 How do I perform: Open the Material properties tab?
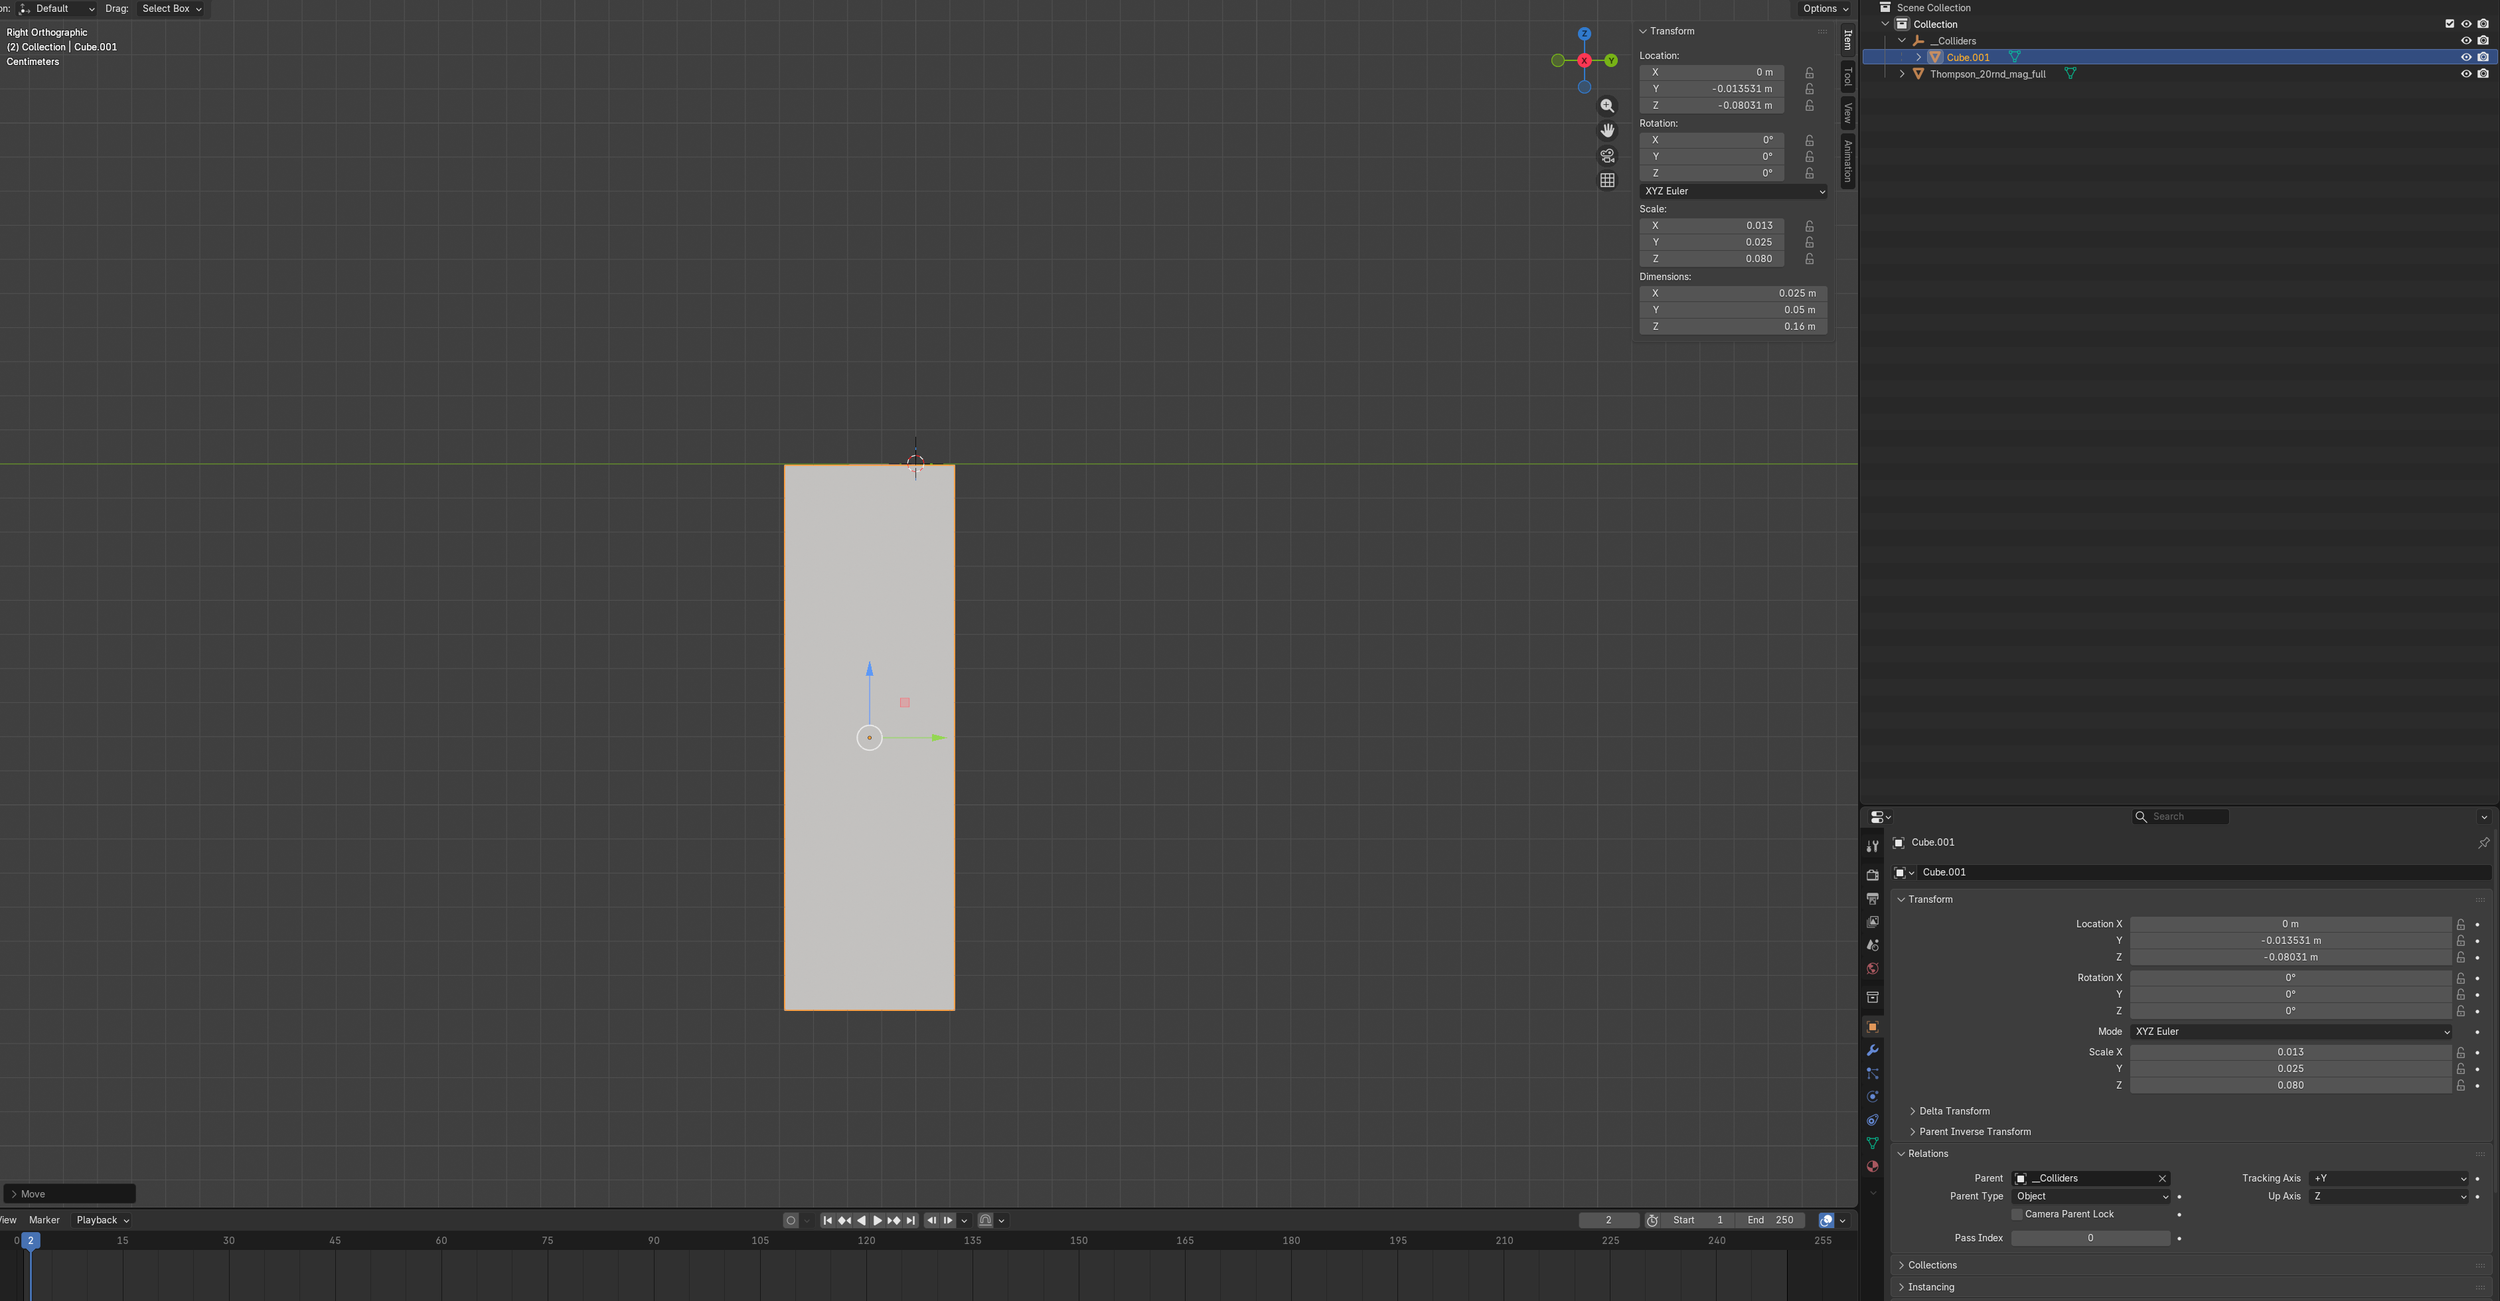[1872, 1166]
